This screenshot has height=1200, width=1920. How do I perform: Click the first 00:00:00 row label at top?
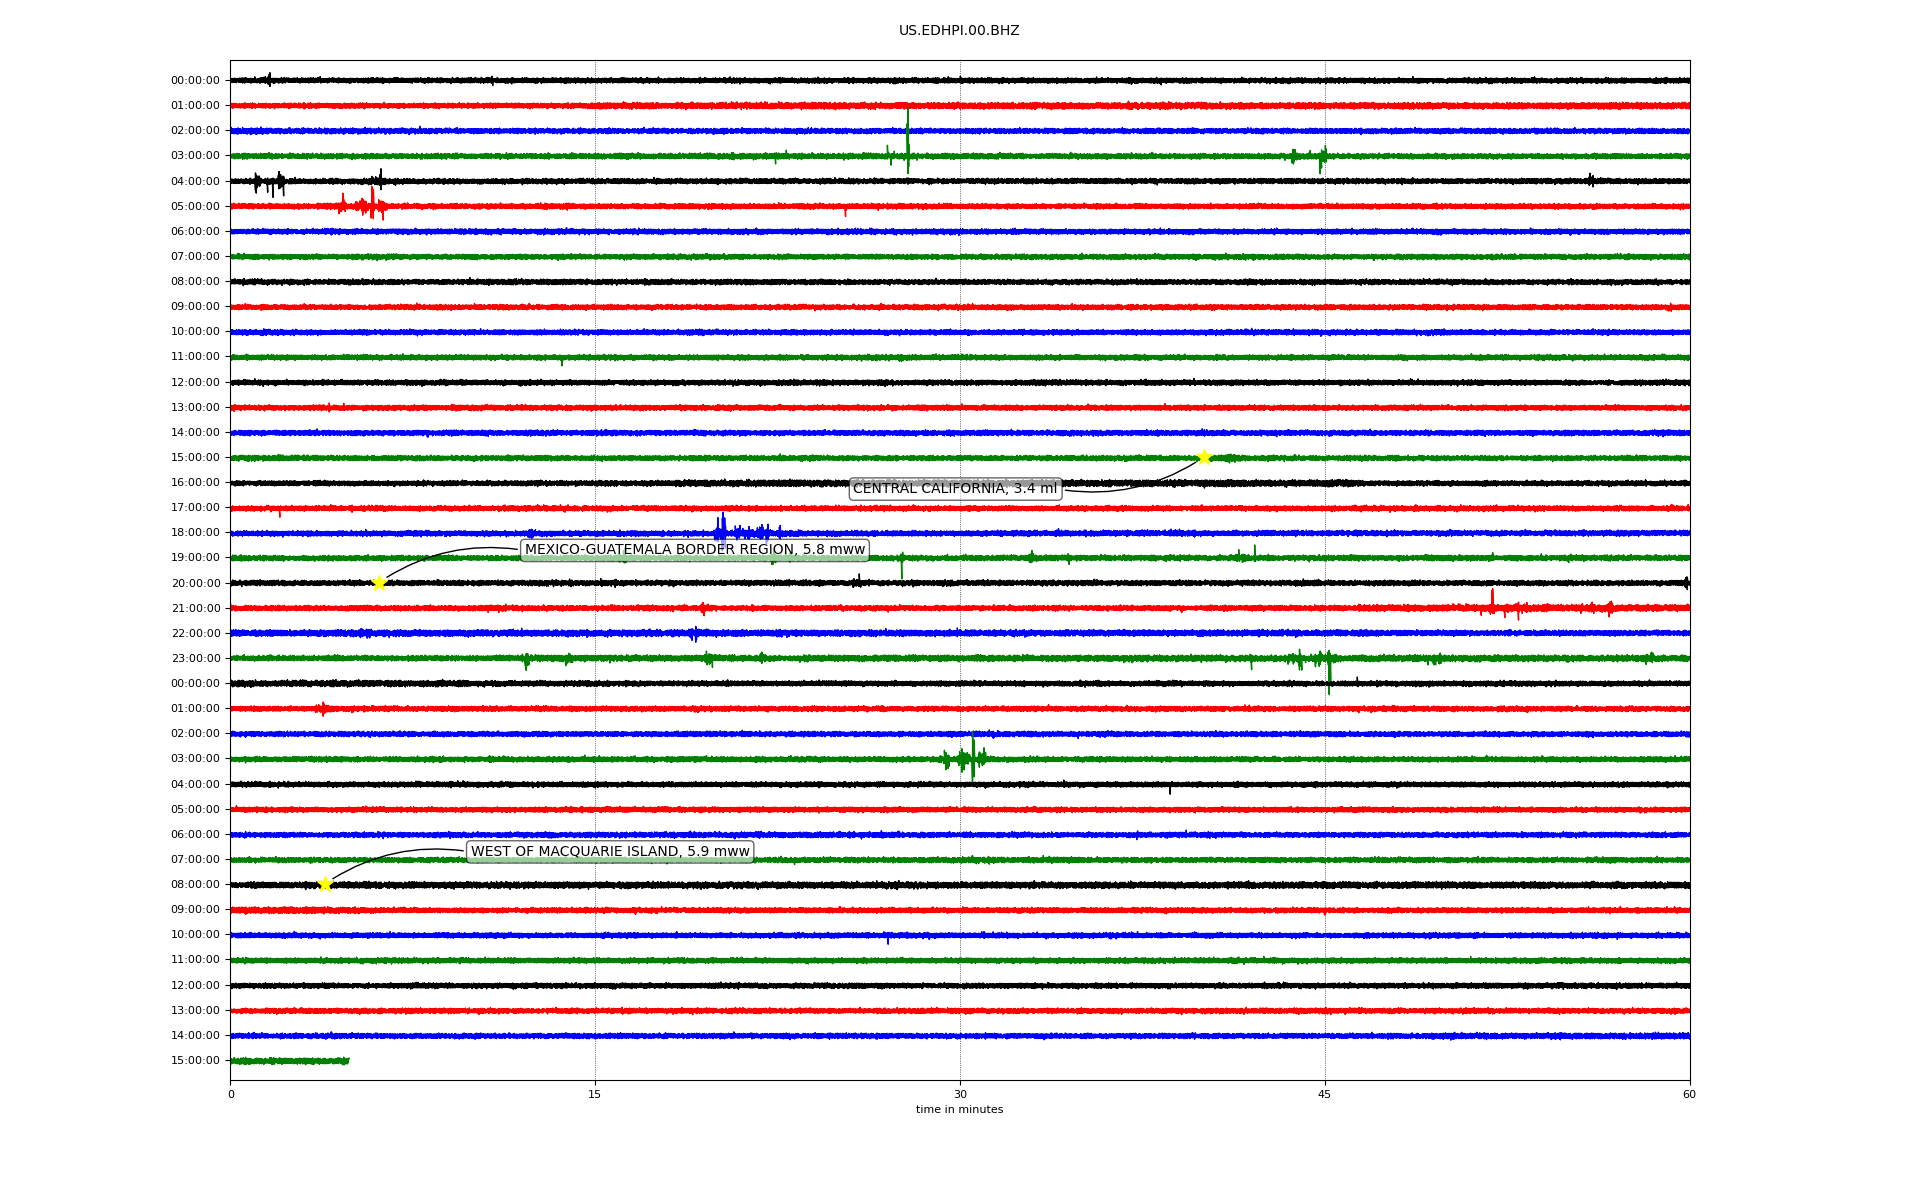pyautogui.click(x=195, y=81)
